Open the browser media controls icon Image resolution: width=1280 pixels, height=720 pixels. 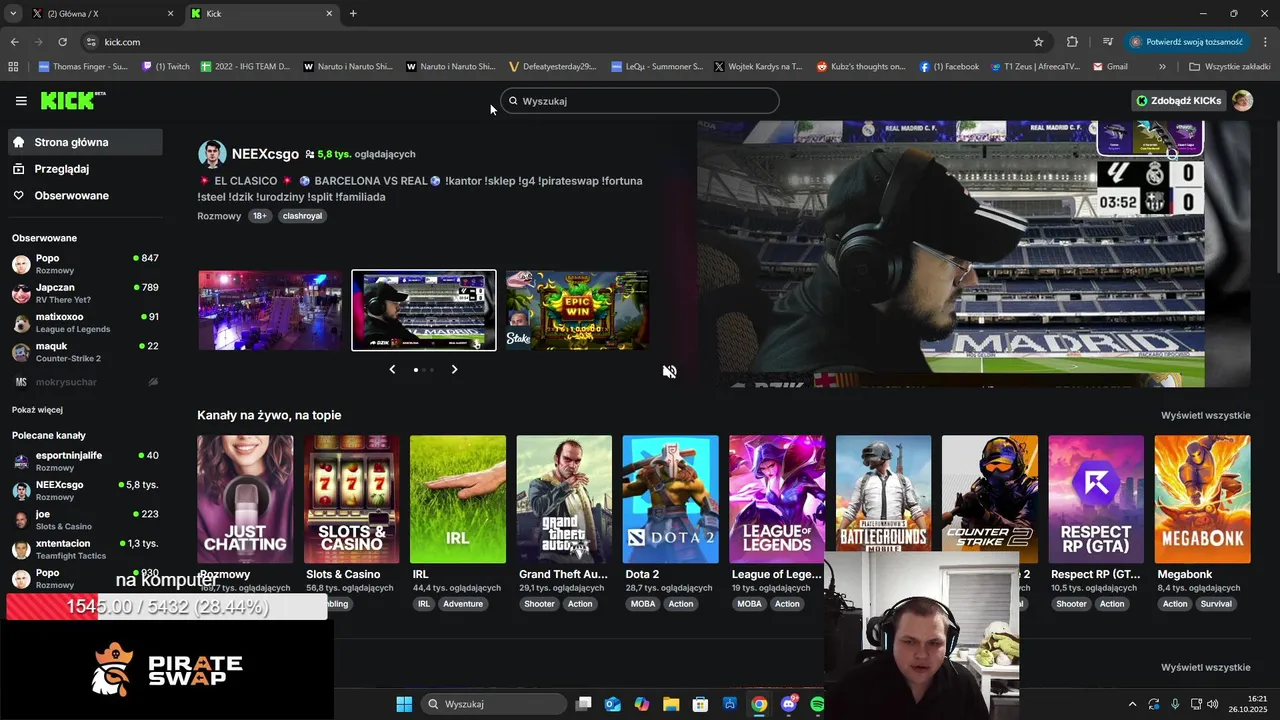point(1107,42)
